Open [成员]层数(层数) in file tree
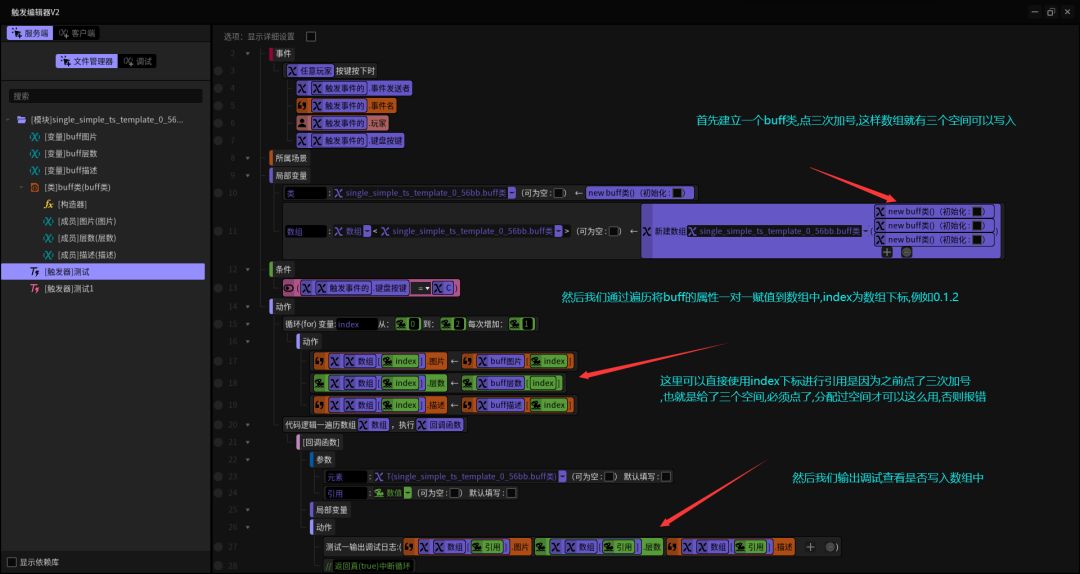Image resolution: width=1080 pixels, height=574 pixels. [x=87, y=238]
